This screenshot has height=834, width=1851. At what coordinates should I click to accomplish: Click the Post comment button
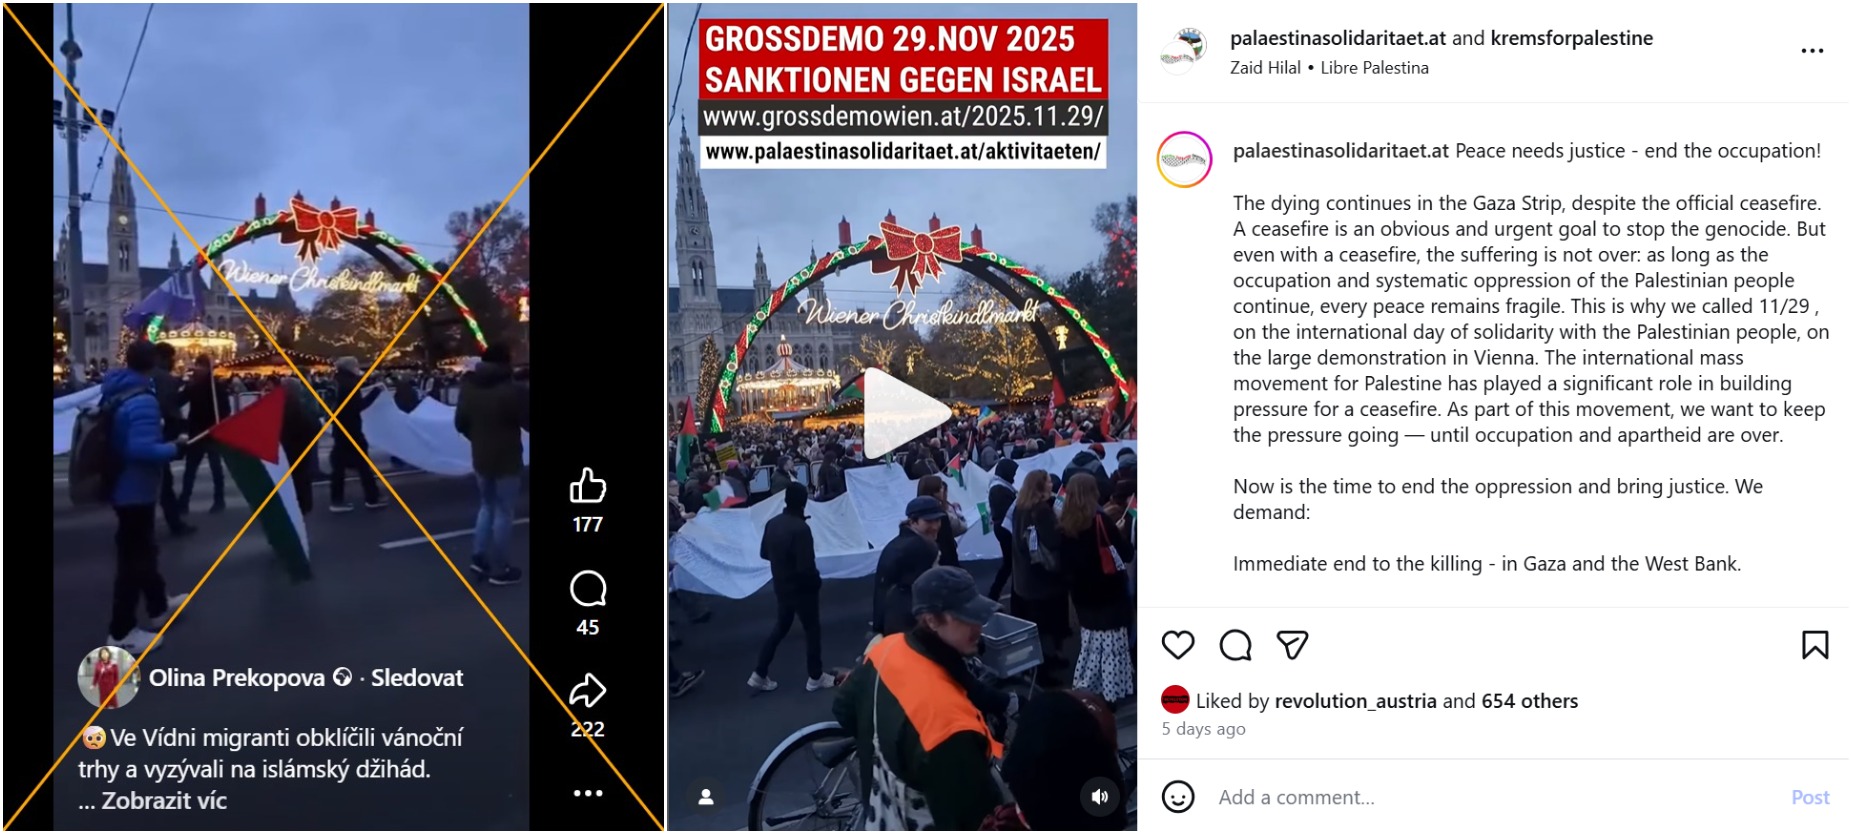pyautogui.click(x=1810, y=797)
